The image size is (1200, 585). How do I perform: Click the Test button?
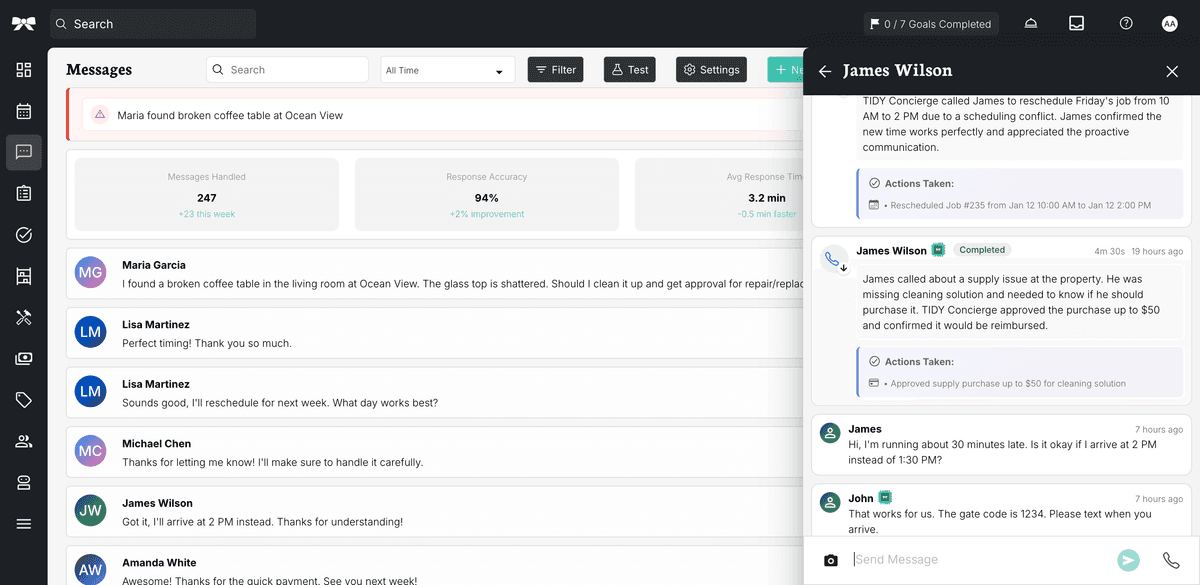[630, 70]
